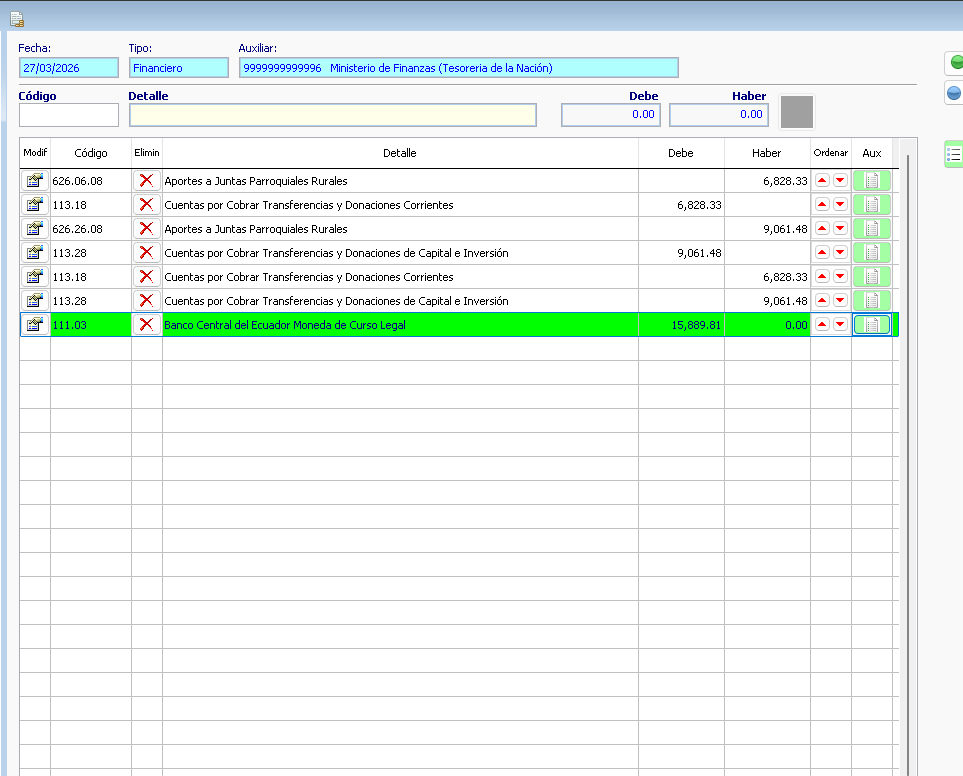Select the Tipo field showing Financiero
Screen dimensions: 963x776
tap(179, 68)
